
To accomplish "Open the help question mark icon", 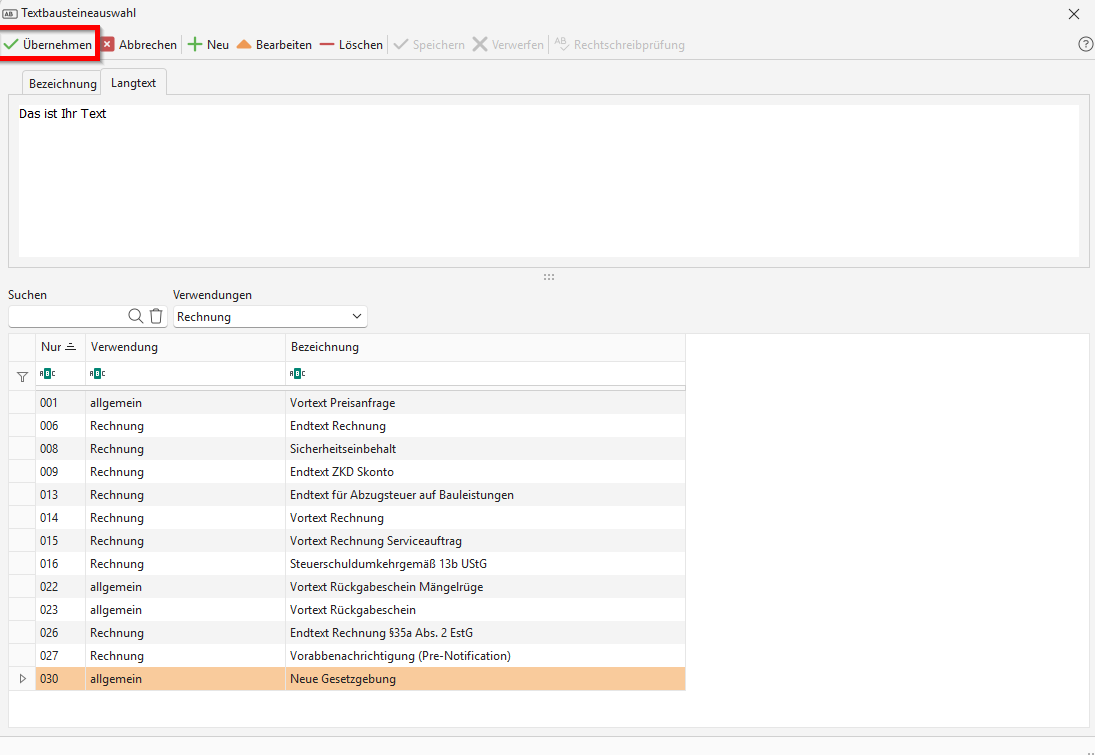I will pyautogui.click(x=1085, y=44).
